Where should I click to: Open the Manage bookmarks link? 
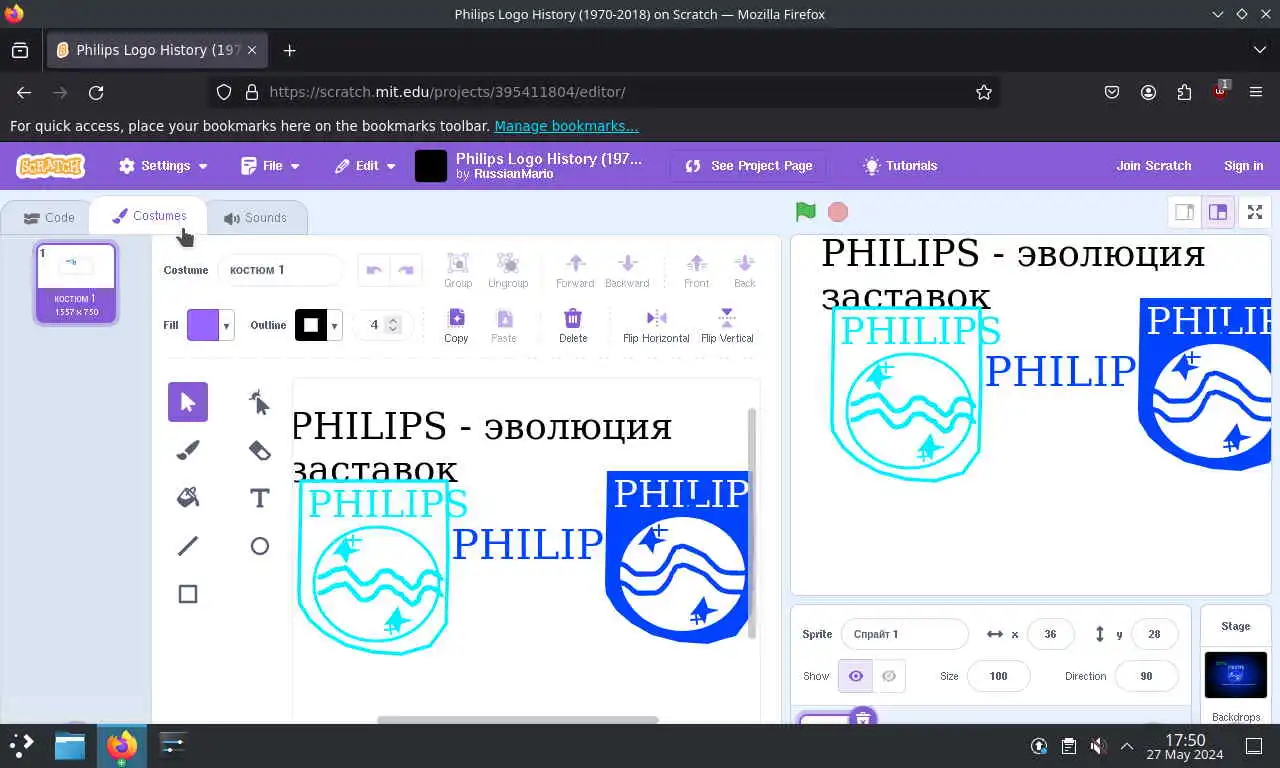click(x=566, y=126)
